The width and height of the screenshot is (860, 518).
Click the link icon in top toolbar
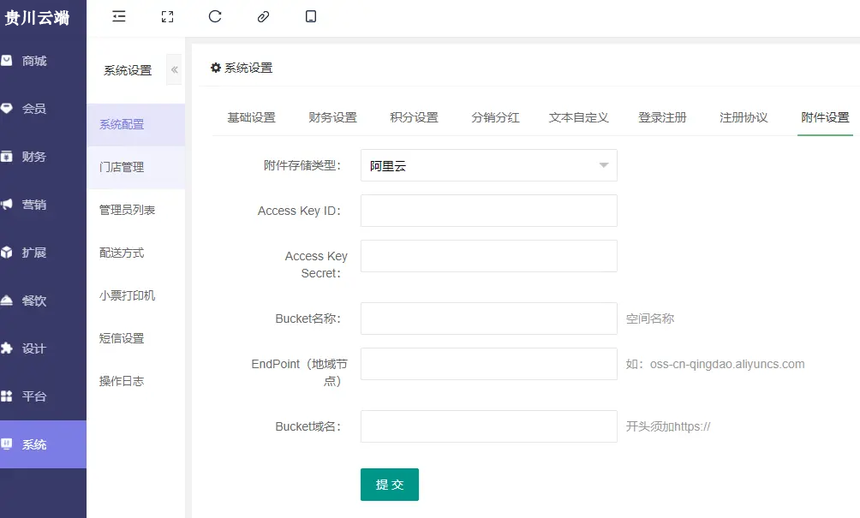click(263, 16)
